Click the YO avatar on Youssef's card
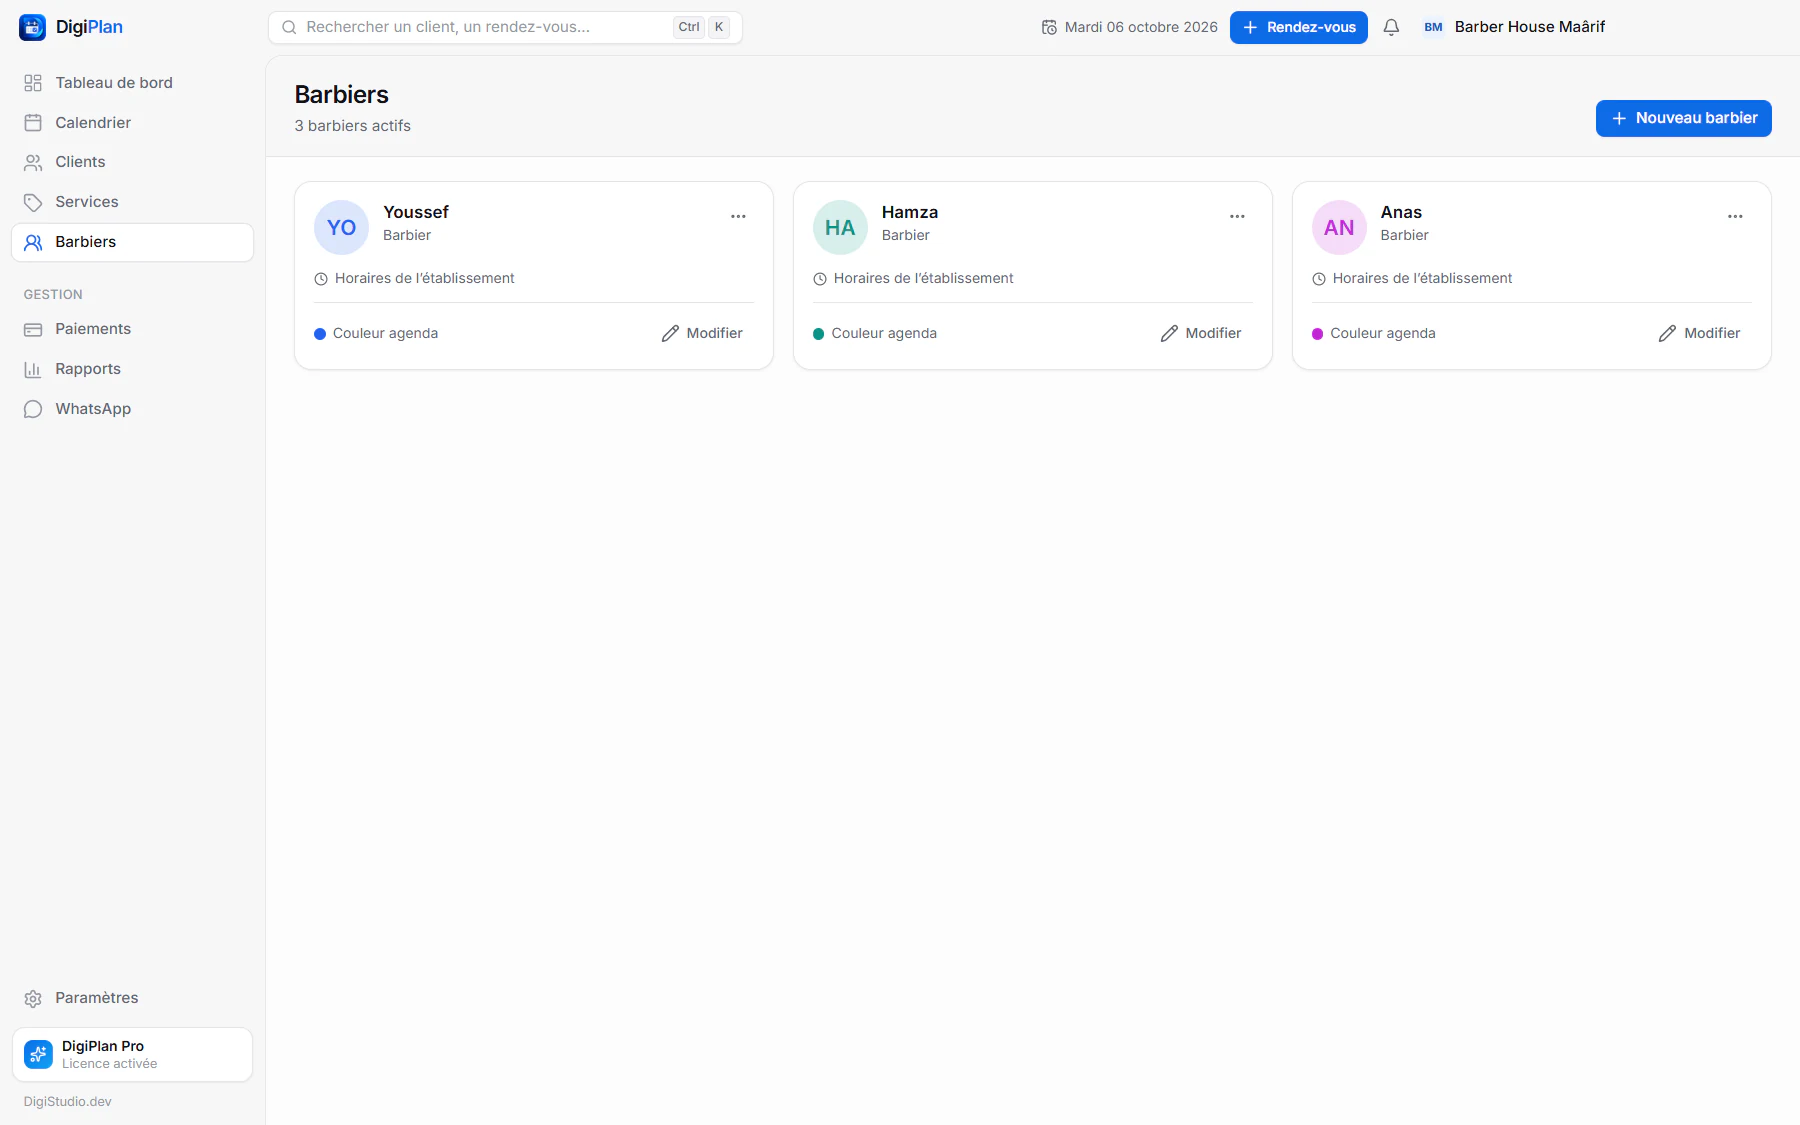This screenshot has width=1800, height=1125. (341, 228)
